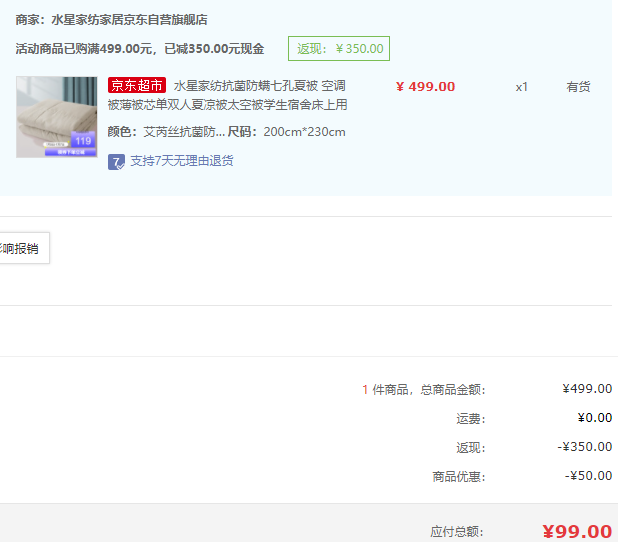Click cashback value -¥350.00
The width and height of the screenshot is (618, 542).
coord(584,447)
